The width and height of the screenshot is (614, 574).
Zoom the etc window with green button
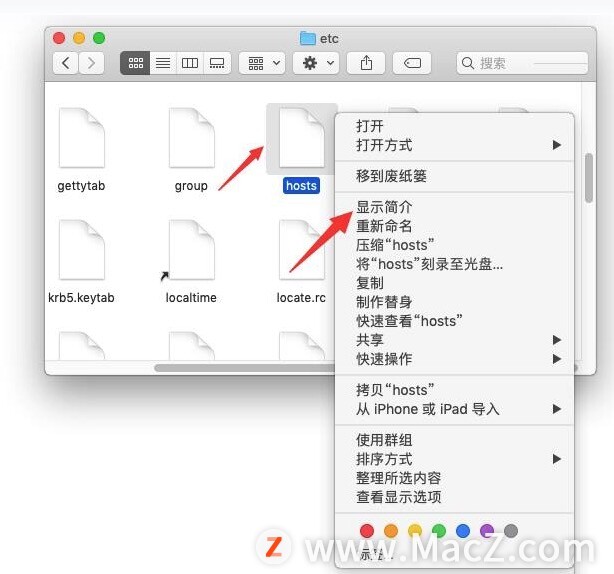99,38
